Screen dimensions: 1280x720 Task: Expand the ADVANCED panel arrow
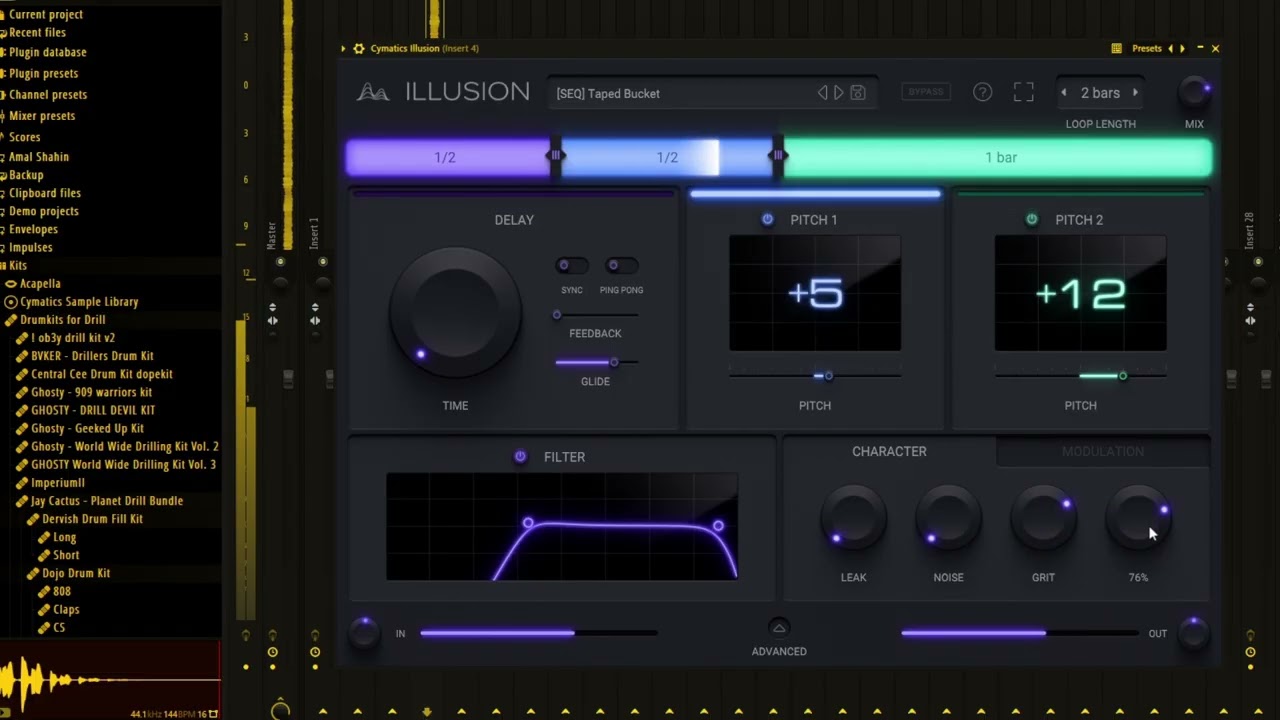[779, 628]
